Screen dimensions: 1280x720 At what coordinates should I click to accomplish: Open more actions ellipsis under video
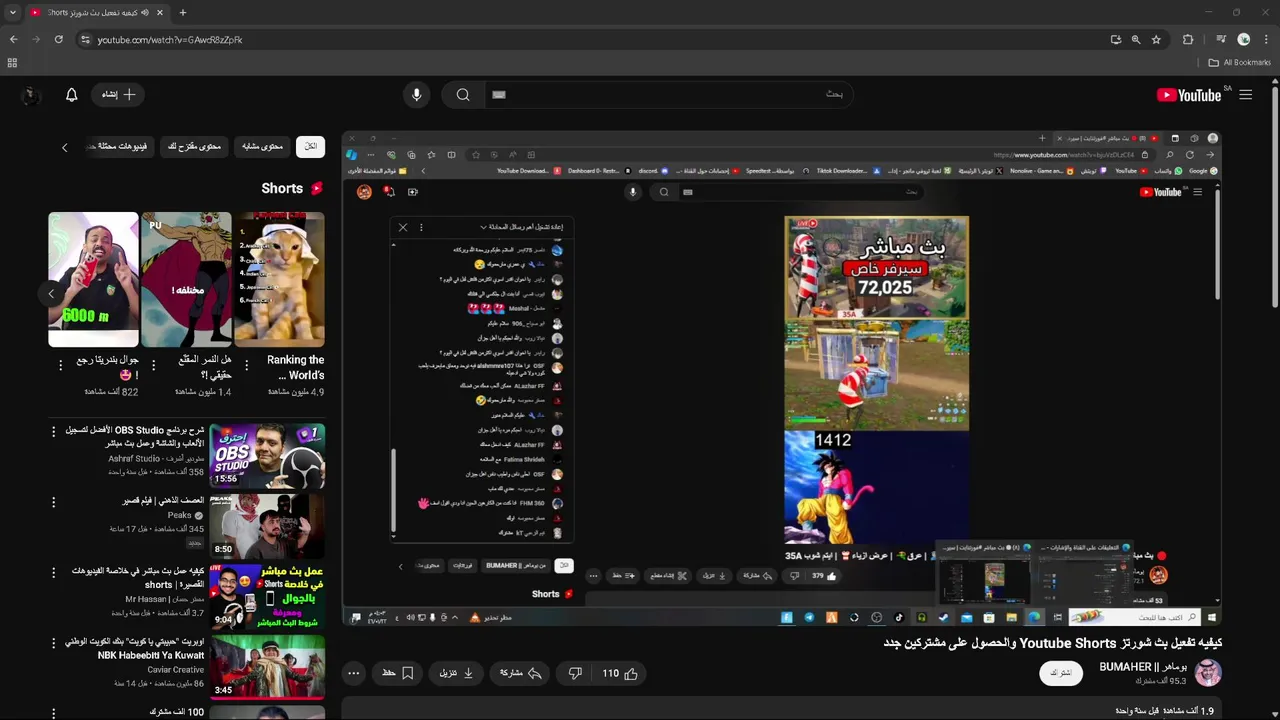click(x=353, y=674)
